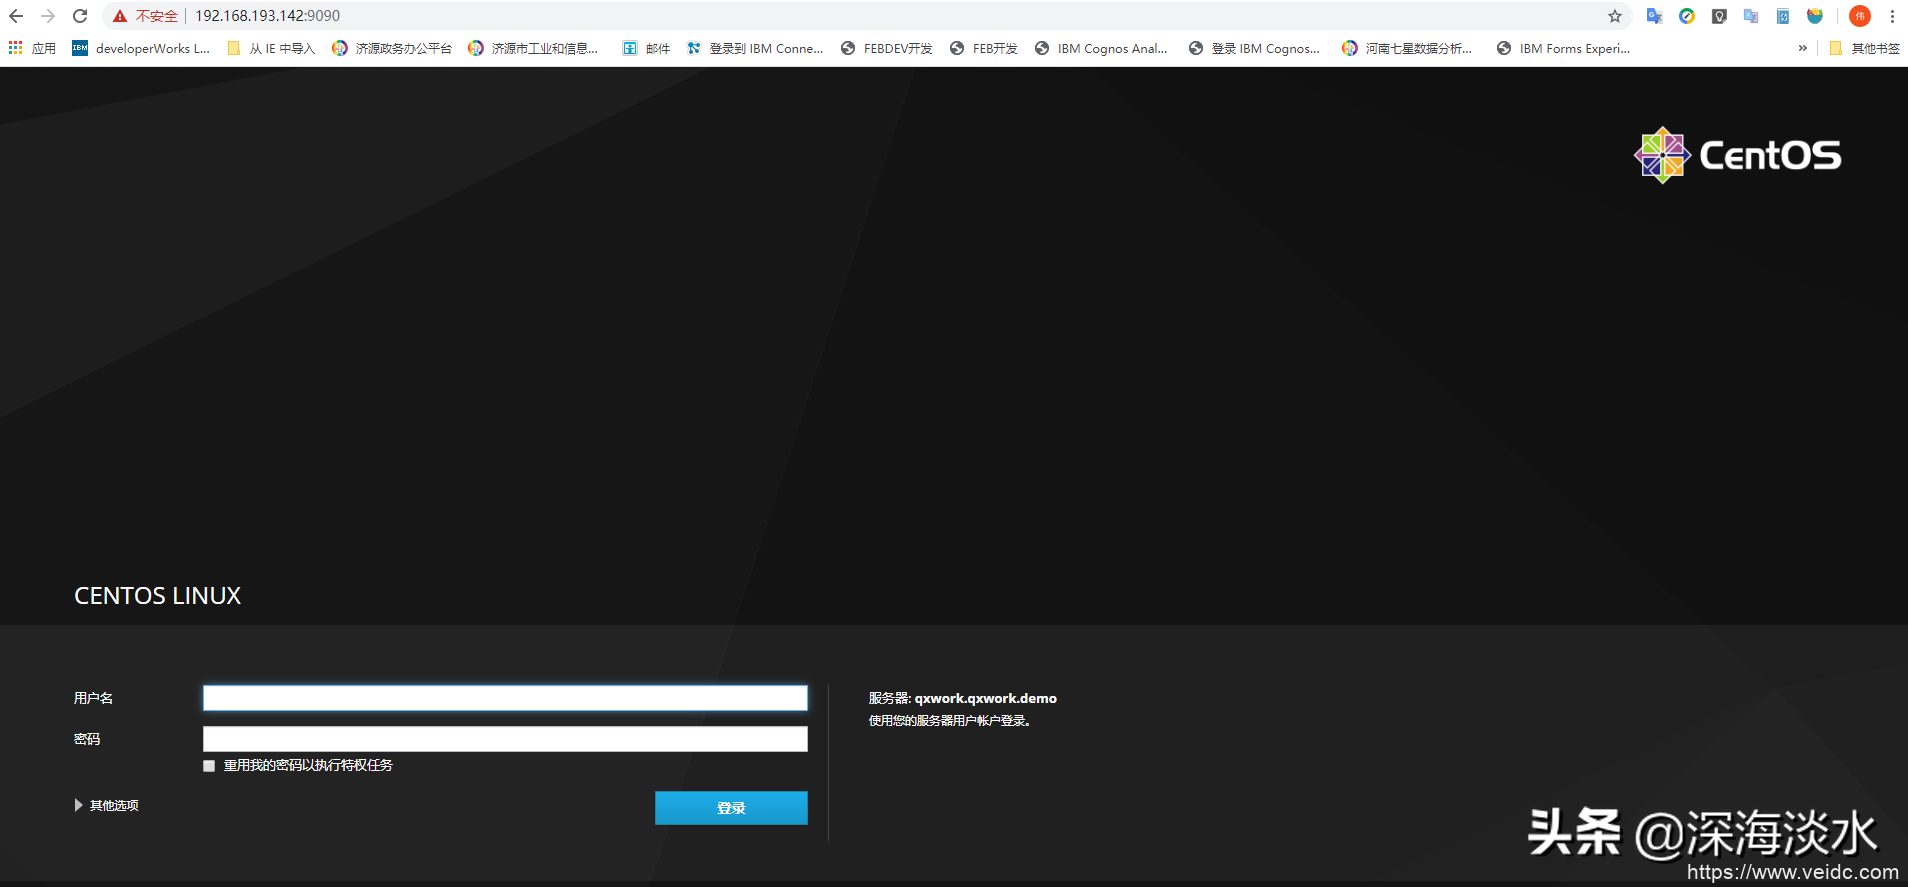Screen dimensions: 1908x887
Task: Open the fruit bowl extension icon
Action: pyautogui.click(x=1815, y=16)
